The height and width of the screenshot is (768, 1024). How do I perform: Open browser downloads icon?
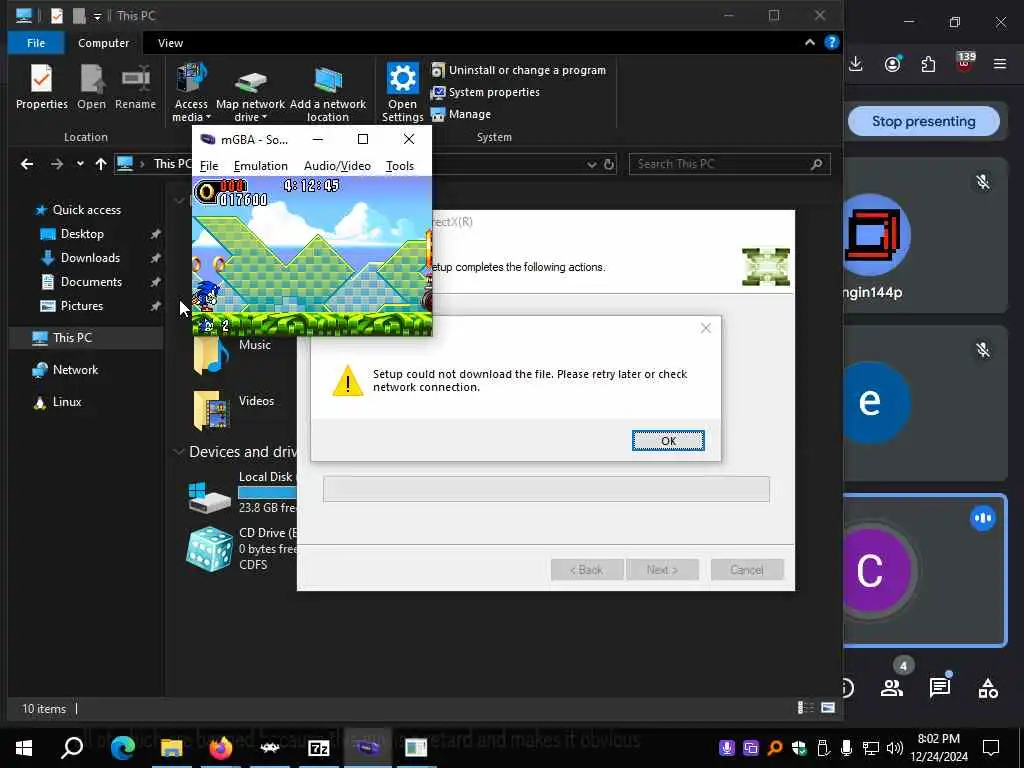click(x=856, y=64)
